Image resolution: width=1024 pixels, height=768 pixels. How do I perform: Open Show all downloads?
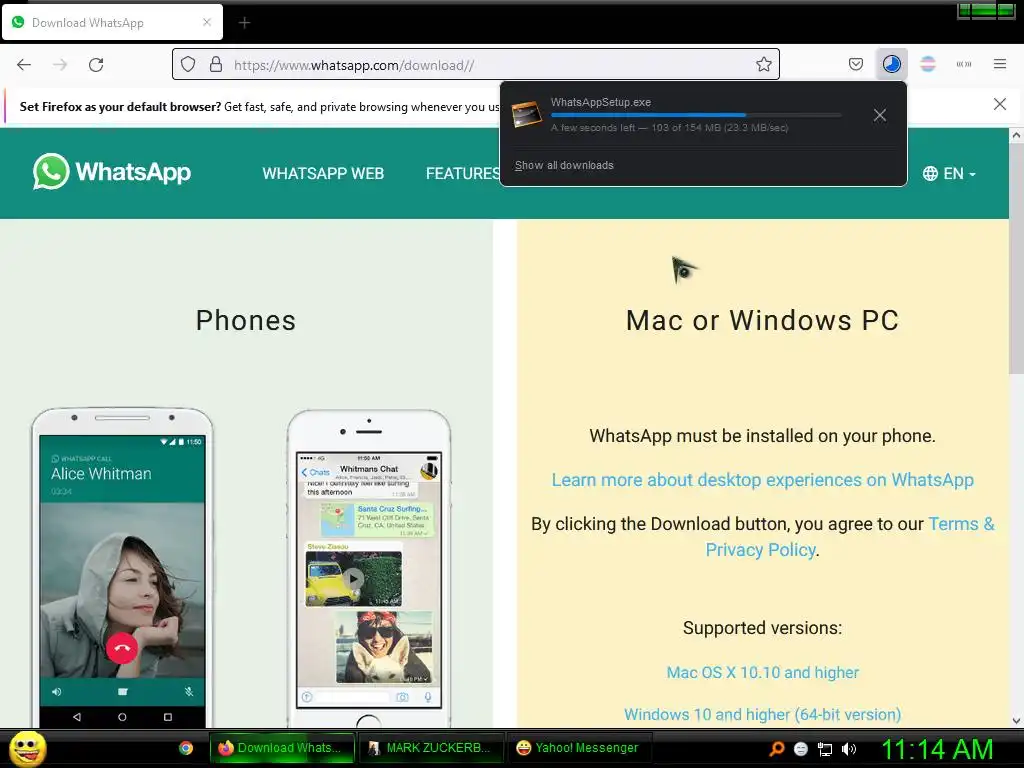564,165
